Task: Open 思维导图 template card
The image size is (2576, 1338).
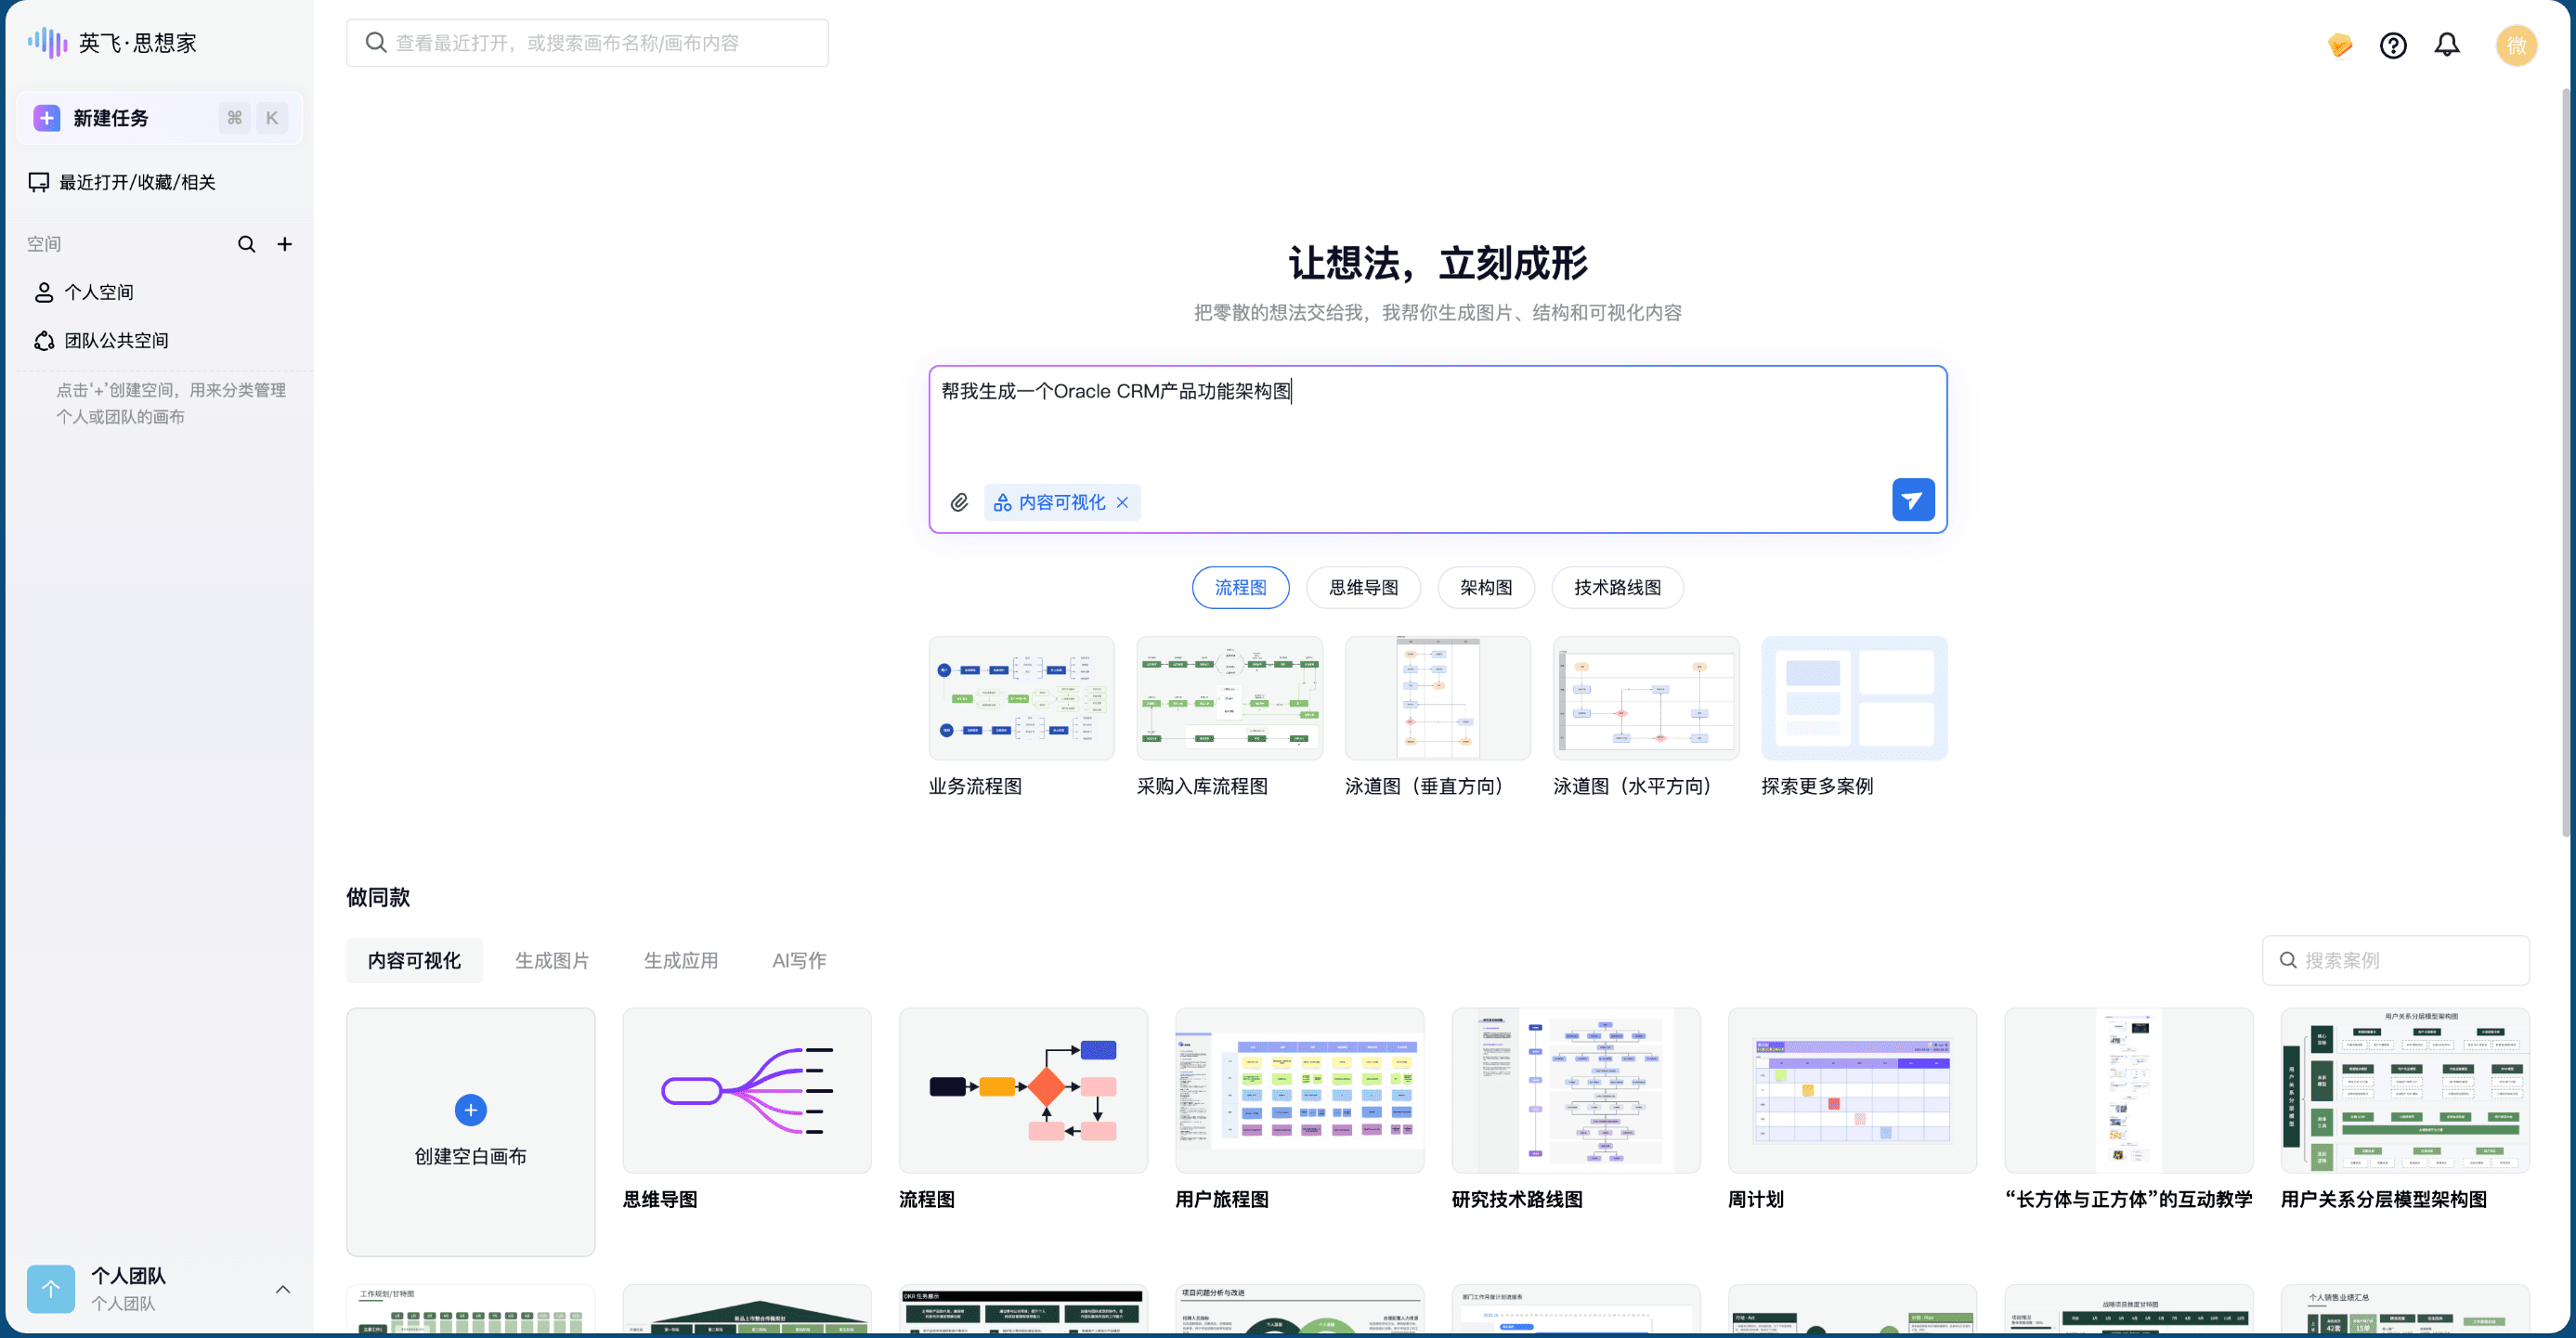Action: 746,1090
